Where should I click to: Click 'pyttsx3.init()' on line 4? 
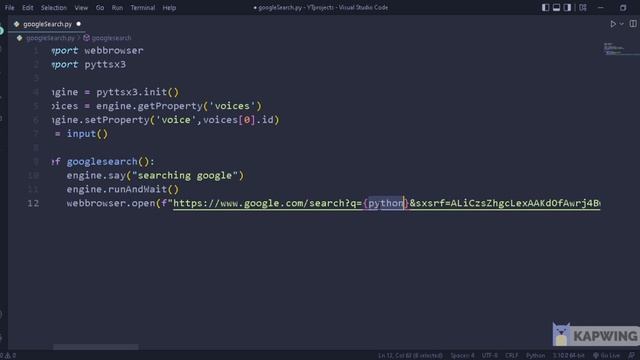138,92
